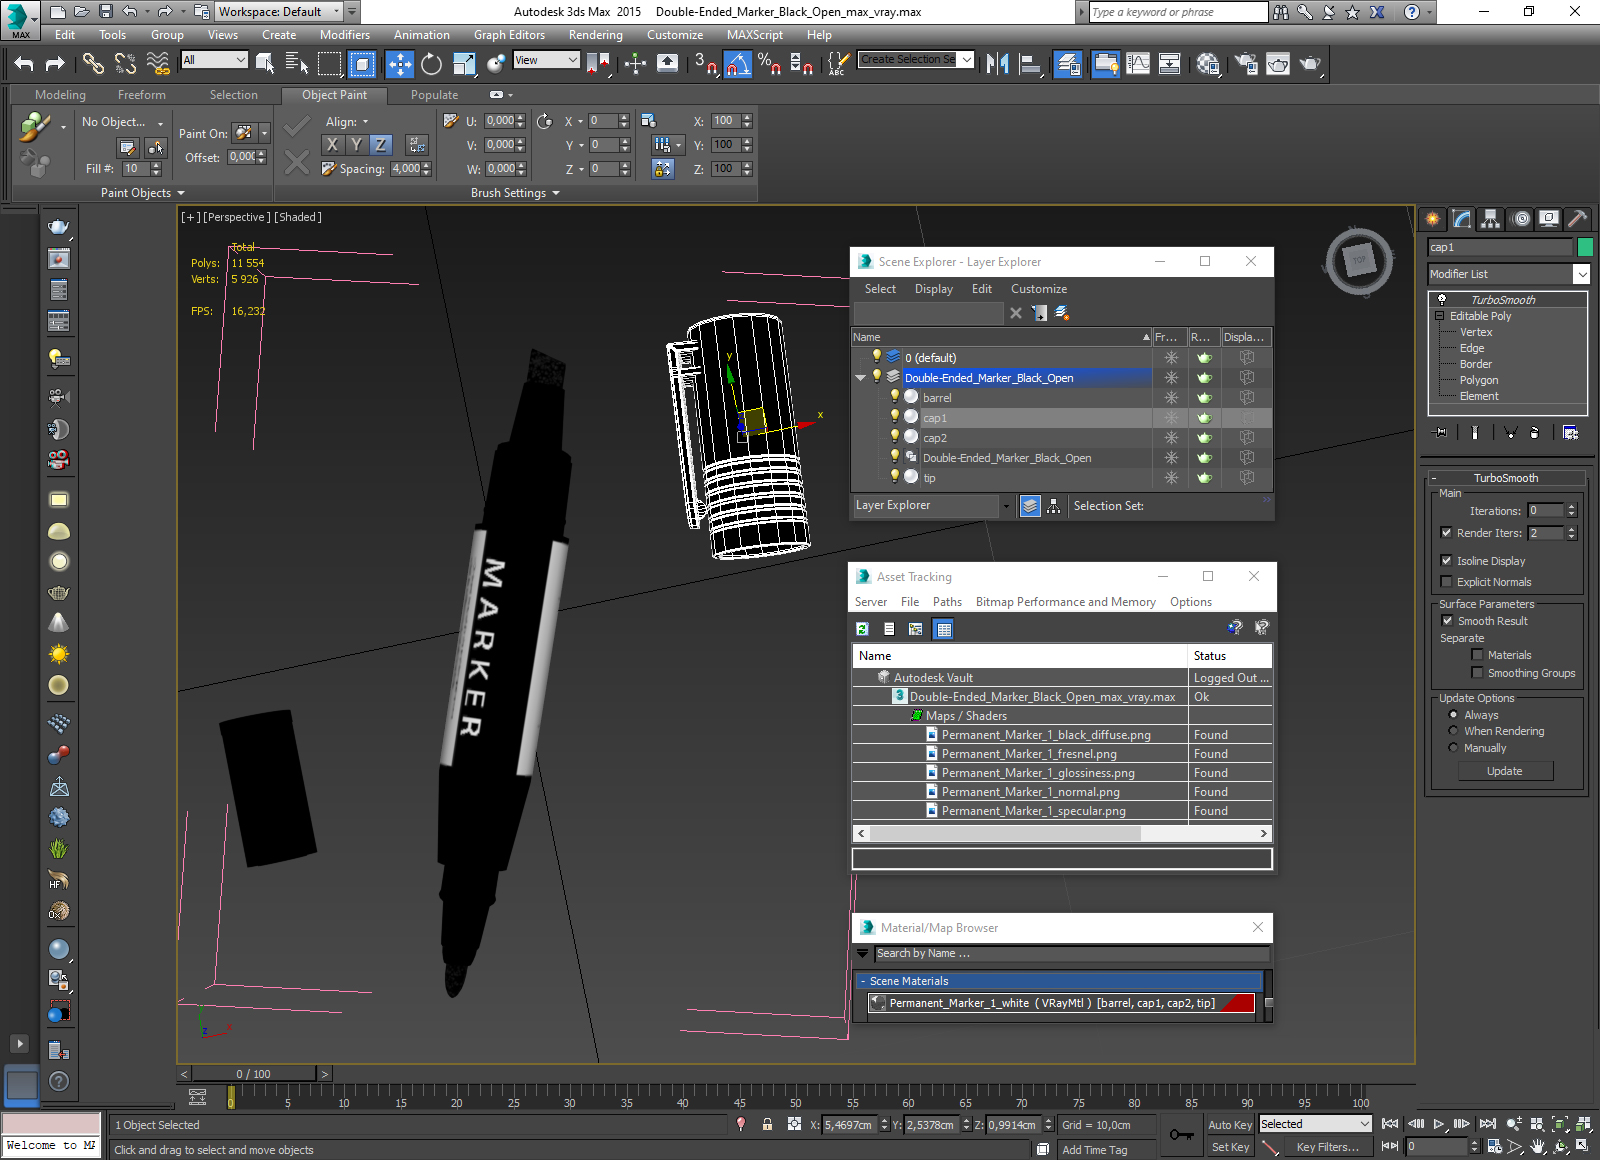This screenshot has height=1160, width=1600.
Task: Click the Paint Objects brush icon
Action: tap(35, 127)
